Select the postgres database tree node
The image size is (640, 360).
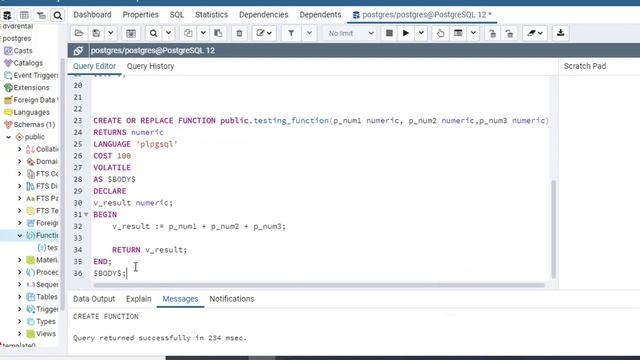point(17,38)
